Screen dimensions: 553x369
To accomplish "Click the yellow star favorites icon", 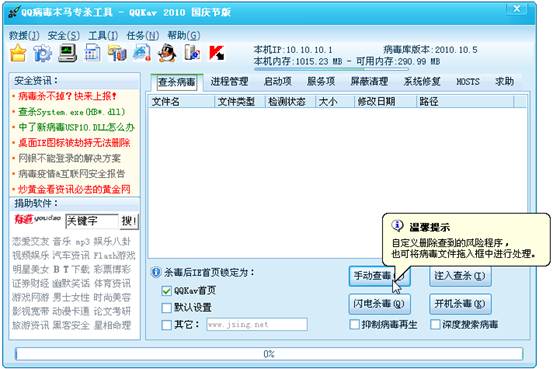I will point(18,54).
